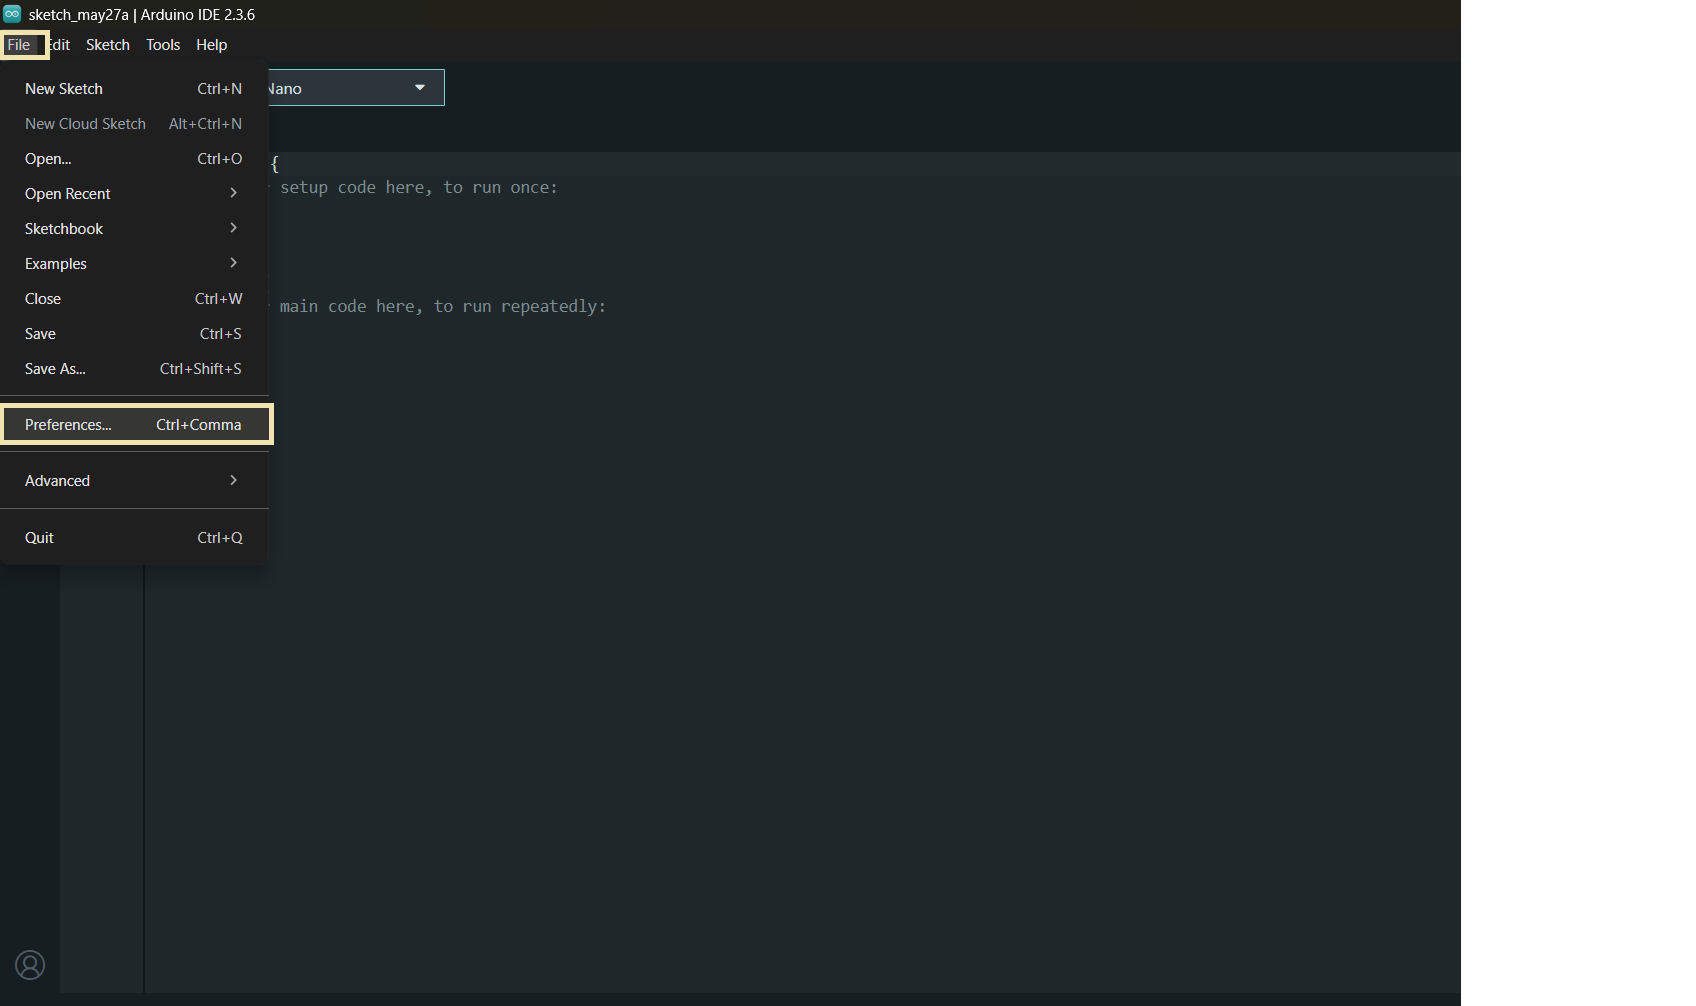This screenshot has width=1696, height=1006.
Task: Expand the Open Recent submenu
Action: click(133, 194)
